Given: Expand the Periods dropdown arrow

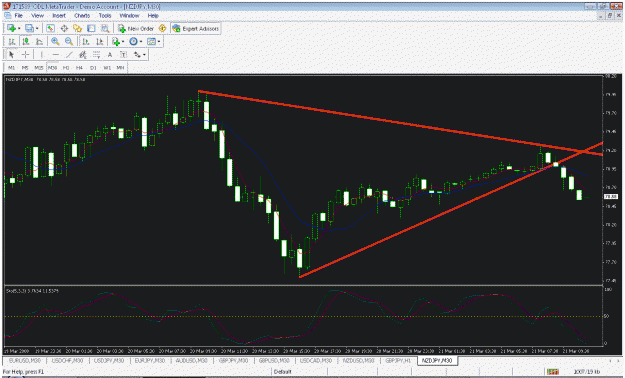Looking at the screenshot, I should click(x=141, y=42).
